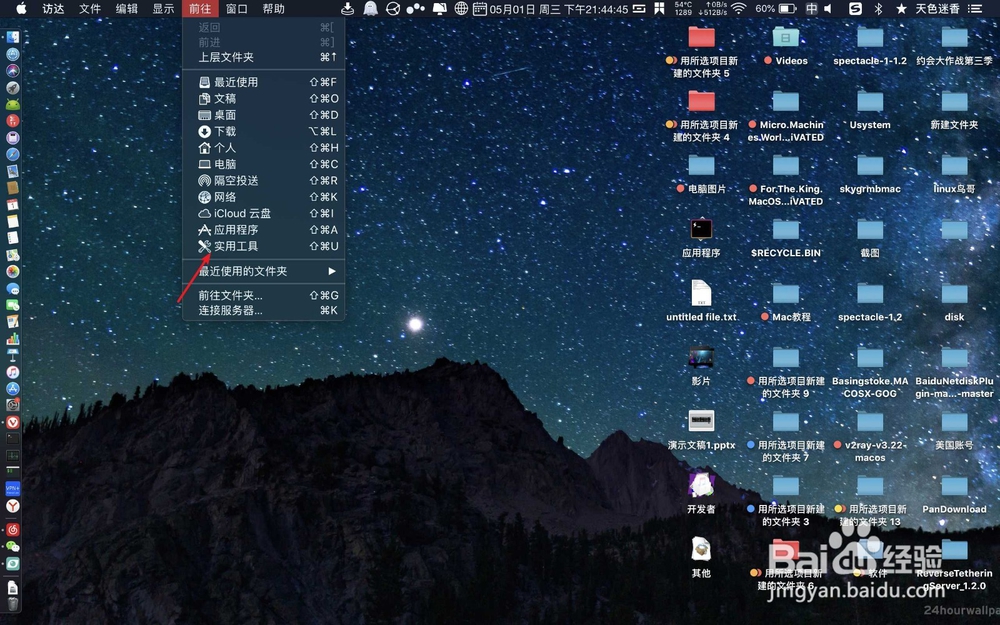Open the 窗口 menu
Screen dimensions: 1000x625
(237, 9)
